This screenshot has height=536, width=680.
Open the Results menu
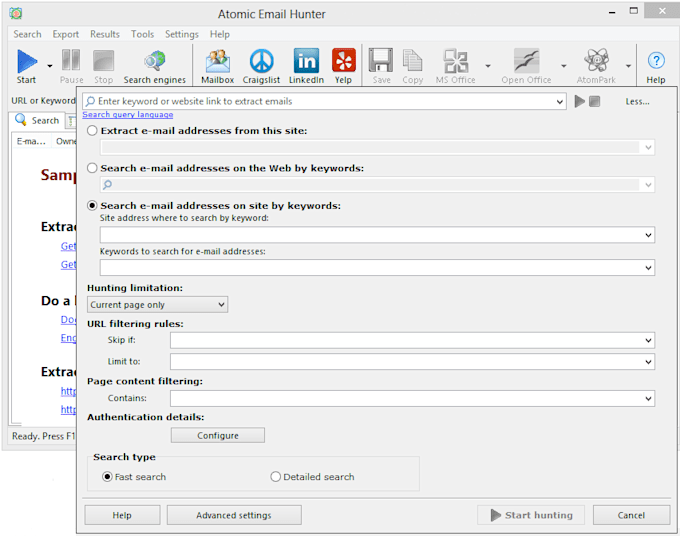tap(105, 34)
